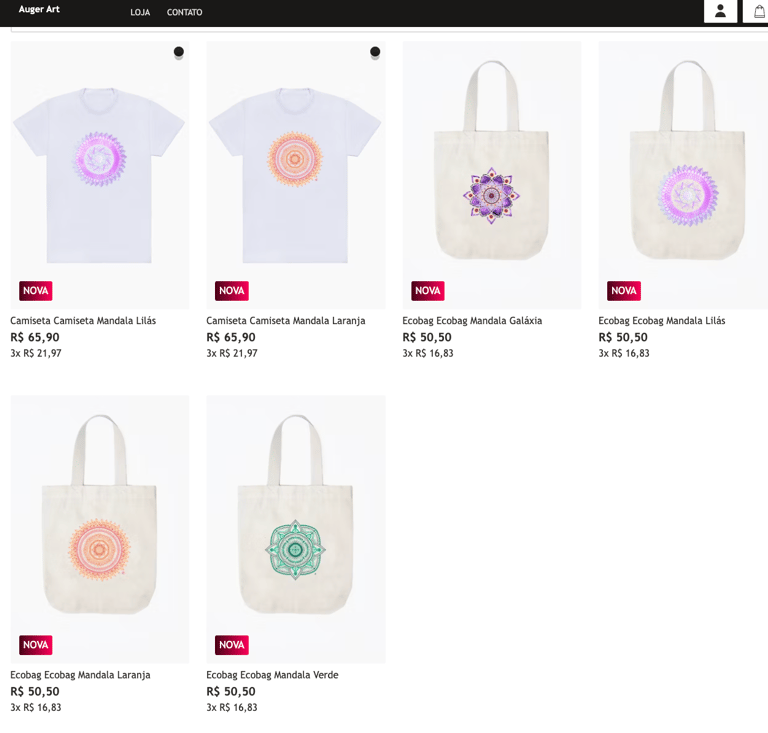The width and height of the screenshot is (768, 733).
Task: Open the CONTATO menu item
Action: click(x=184, y=13)
